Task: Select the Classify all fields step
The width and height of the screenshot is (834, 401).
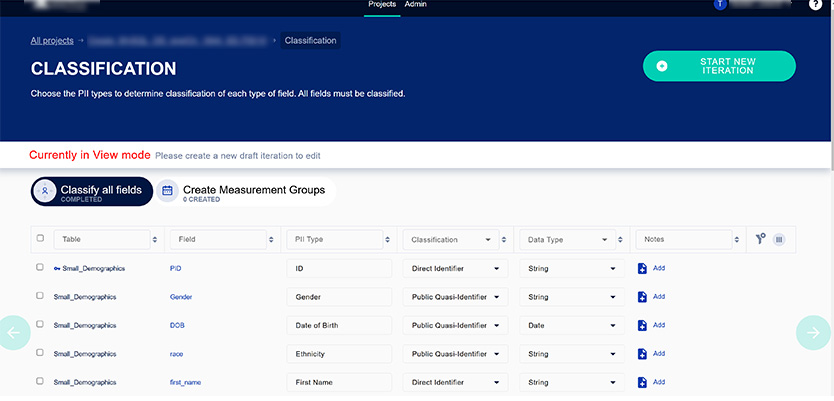Action: point(92,192)
